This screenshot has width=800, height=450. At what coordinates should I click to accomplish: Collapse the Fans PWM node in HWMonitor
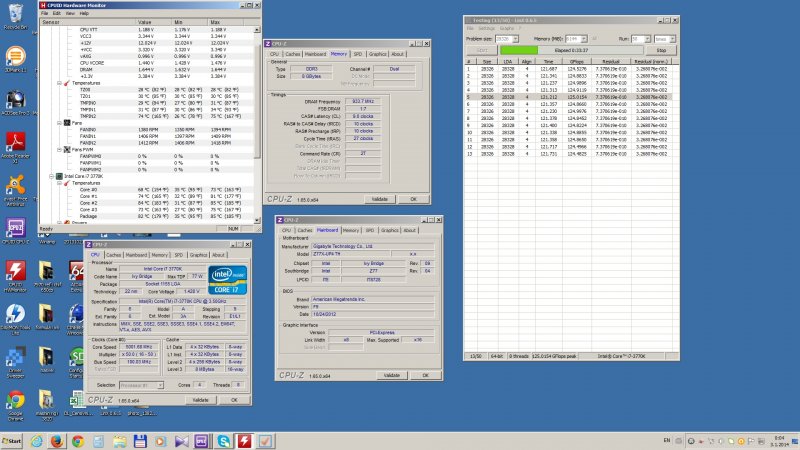coord(59,149)
